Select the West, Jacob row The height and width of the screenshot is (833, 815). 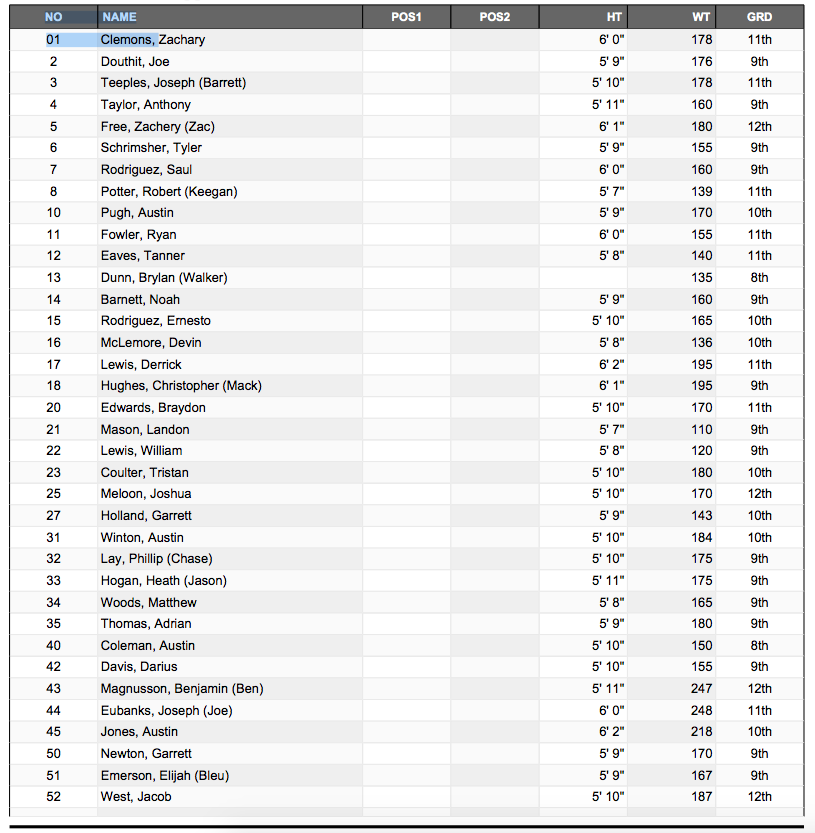click(x=406, y=796)
